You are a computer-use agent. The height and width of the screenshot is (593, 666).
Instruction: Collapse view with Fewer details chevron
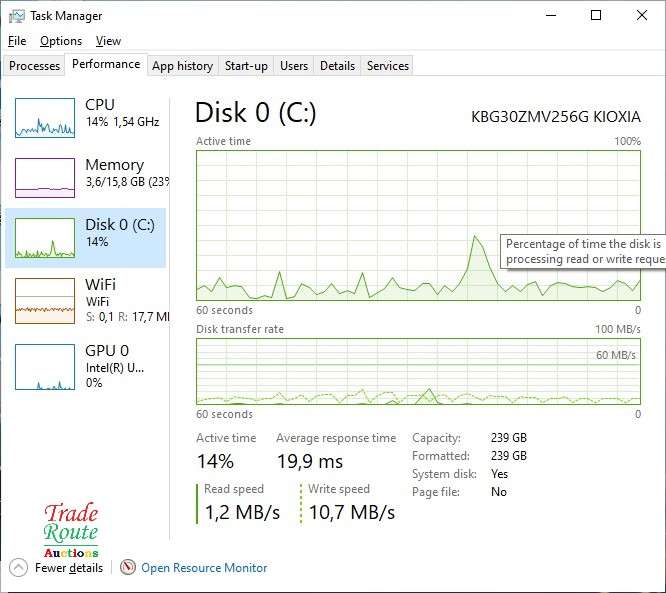pyautogui.click(x=18, y=568)
